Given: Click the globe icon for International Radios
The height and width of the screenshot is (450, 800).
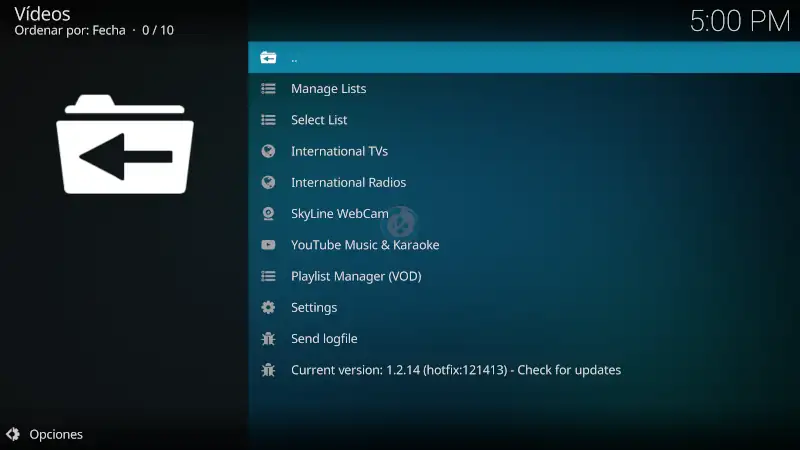Looking at the screenshot, I should click(x=268, y=182).
